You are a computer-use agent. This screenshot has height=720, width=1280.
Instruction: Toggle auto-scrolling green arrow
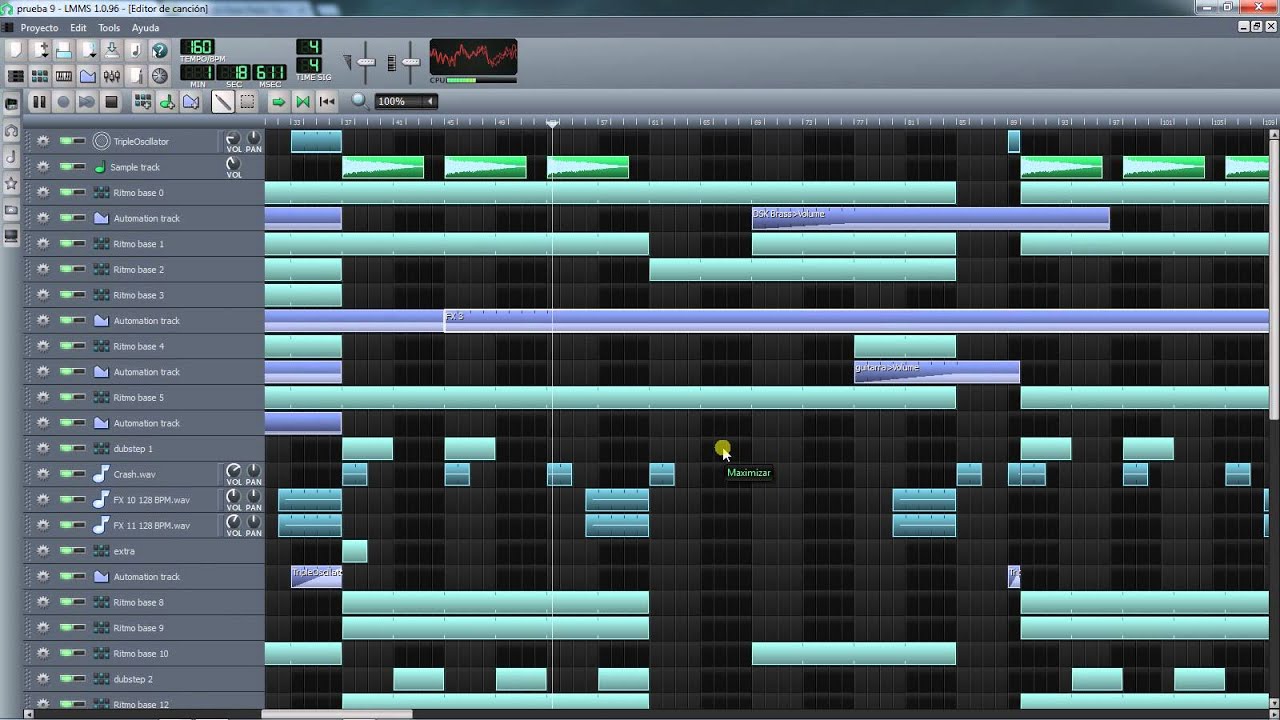click(279, 101)
